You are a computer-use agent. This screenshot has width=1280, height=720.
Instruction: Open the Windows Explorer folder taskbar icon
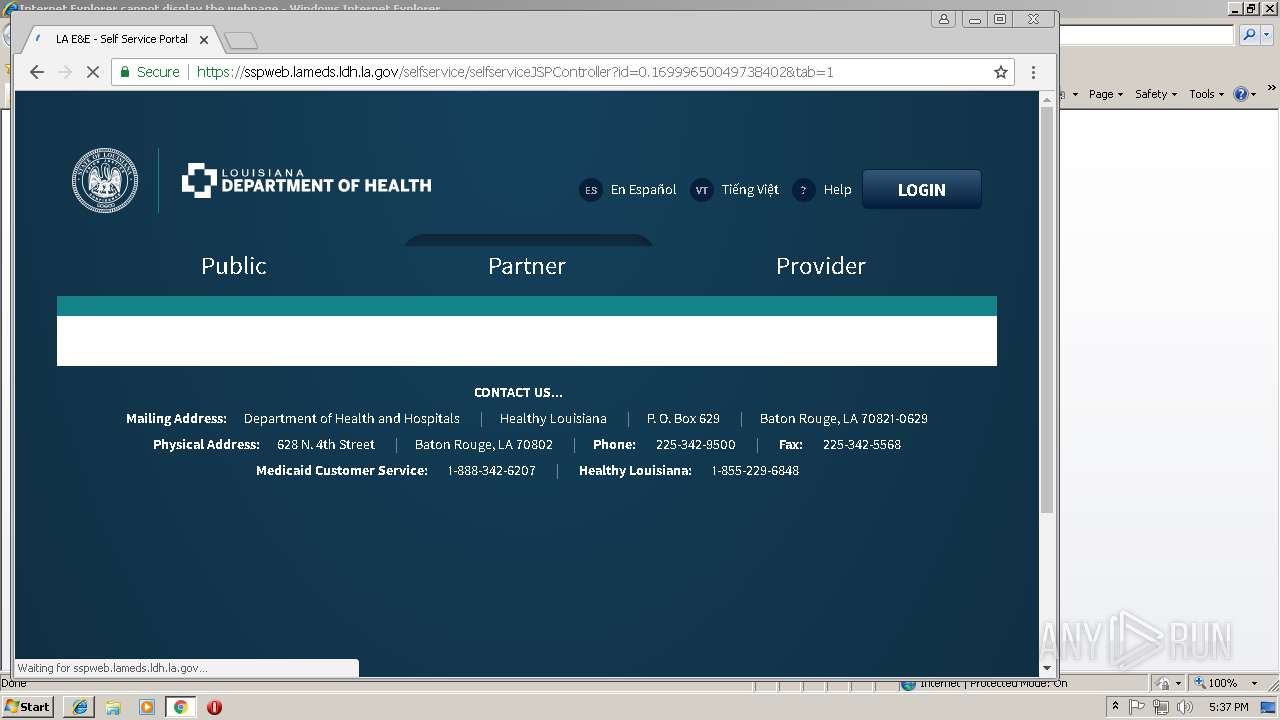point(113,707)
